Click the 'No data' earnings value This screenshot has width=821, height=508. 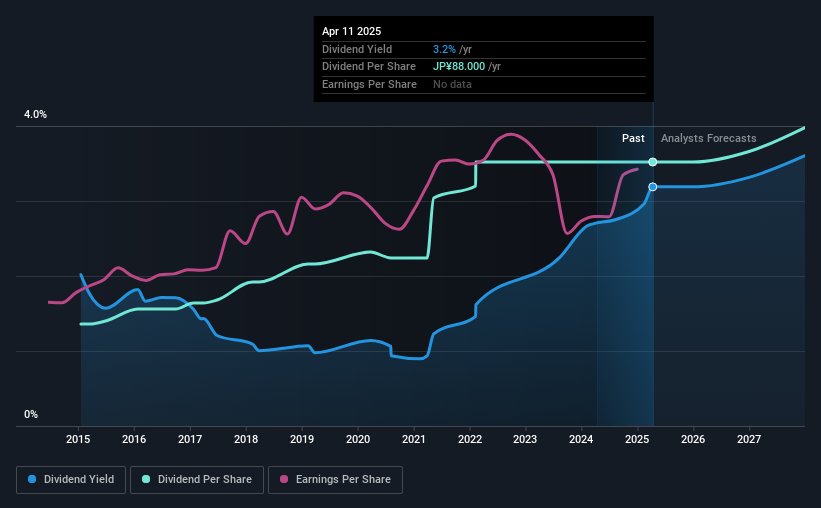[452, 84]
